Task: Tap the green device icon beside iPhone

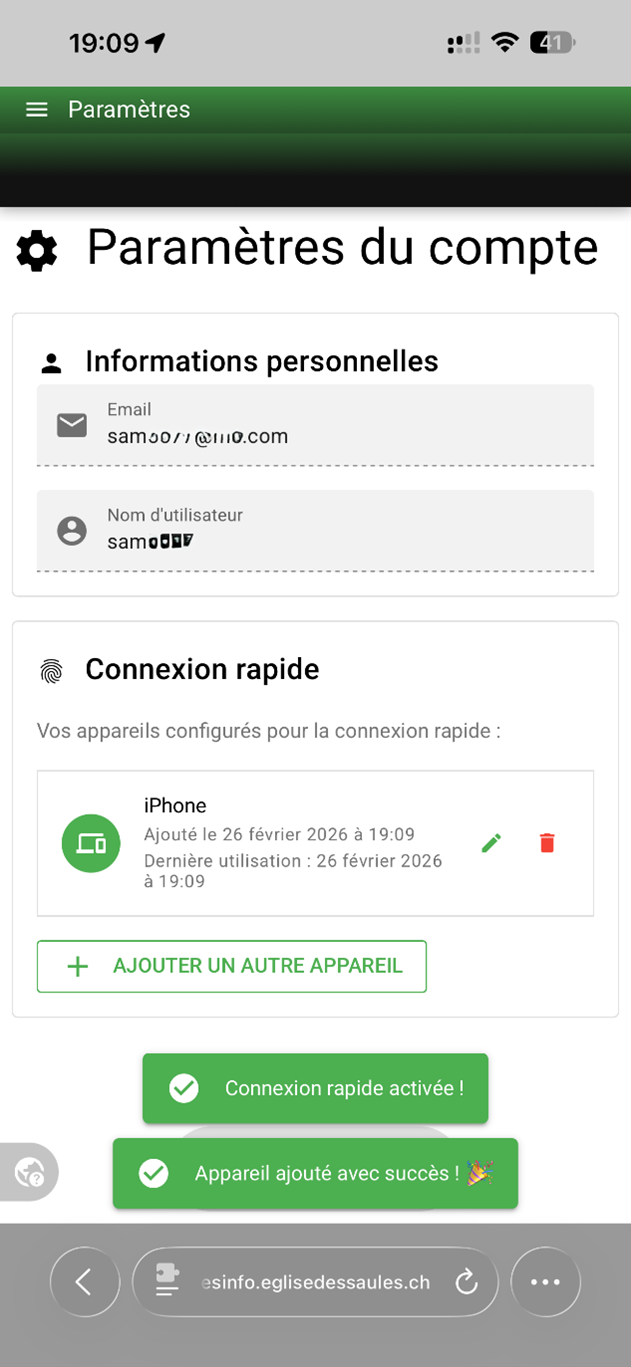Action: tap(91, 844)
